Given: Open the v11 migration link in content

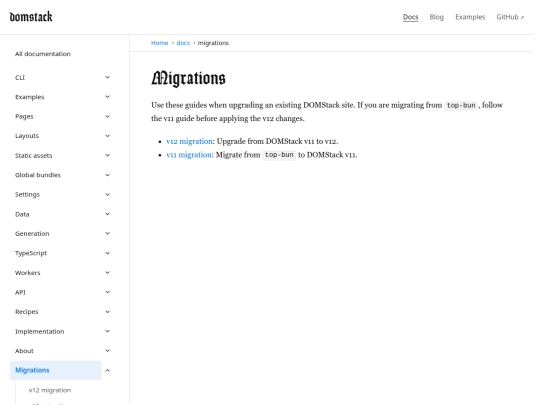Looking at the screenshot, I should [x=189, y=155].
